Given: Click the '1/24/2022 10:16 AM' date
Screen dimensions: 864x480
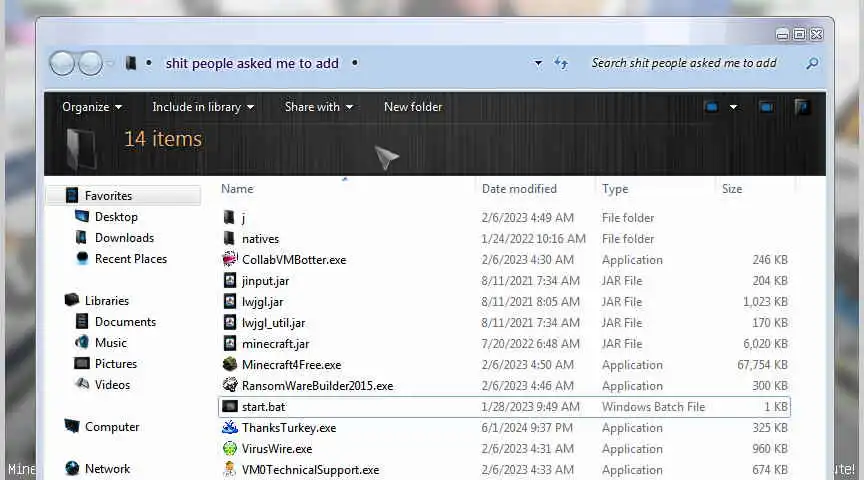Looking at the screenshot, I should 533,239.
